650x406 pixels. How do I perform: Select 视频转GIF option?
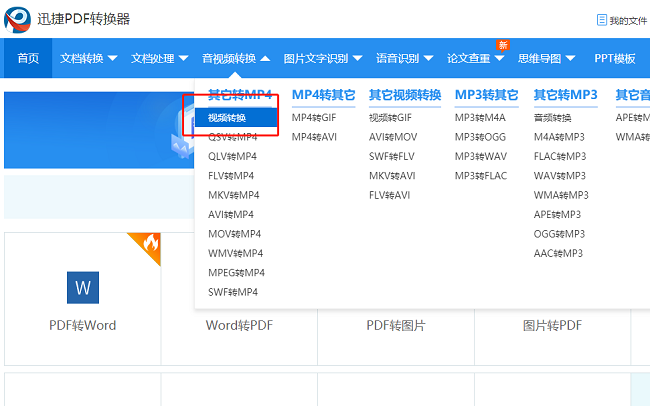click(390, 118)
